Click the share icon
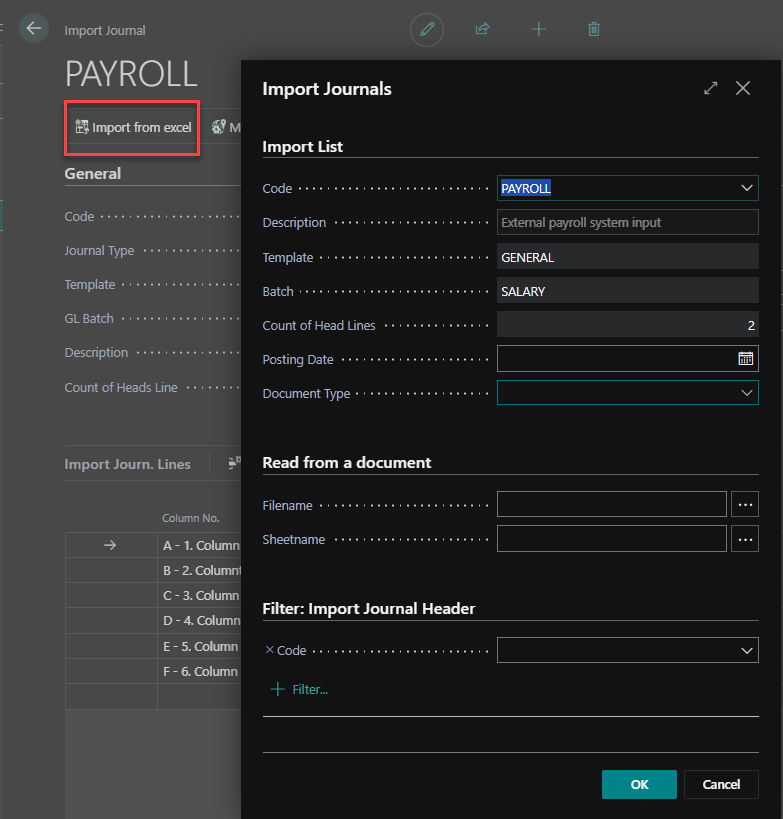Screen dimensions: 783x819 click(x=482, y=29)
